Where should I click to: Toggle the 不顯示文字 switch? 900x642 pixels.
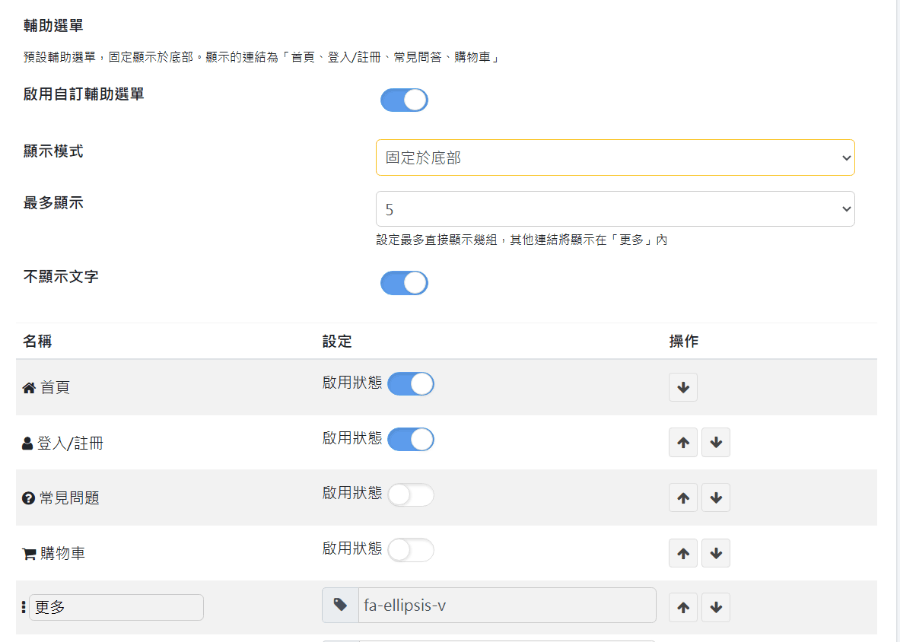point(404,283)
